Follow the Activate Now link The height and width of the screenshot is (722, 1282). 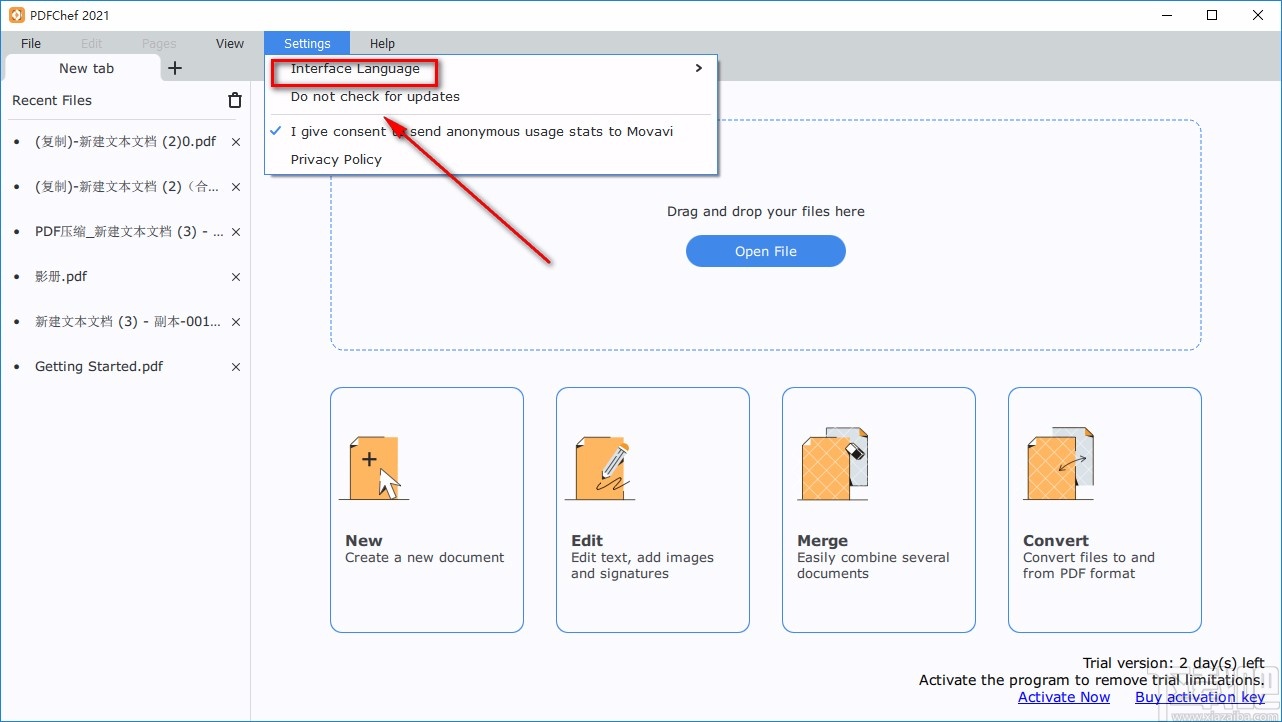[1064, 697]
